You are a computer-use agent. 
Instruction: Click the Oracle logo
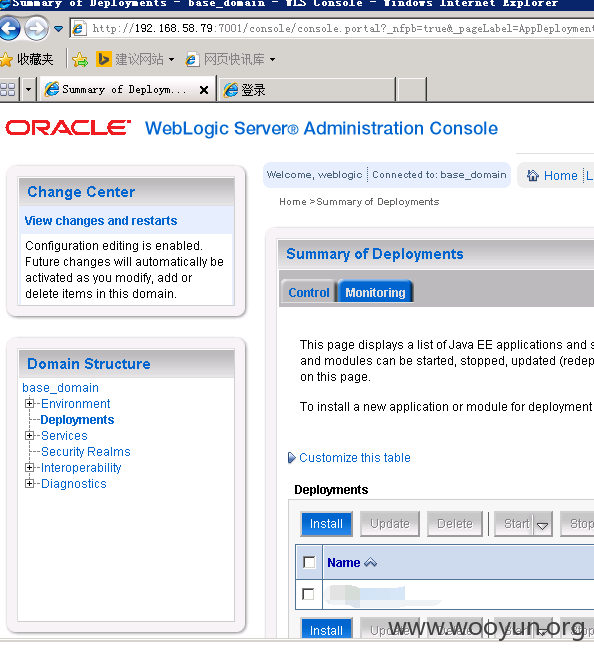point(68,128)
